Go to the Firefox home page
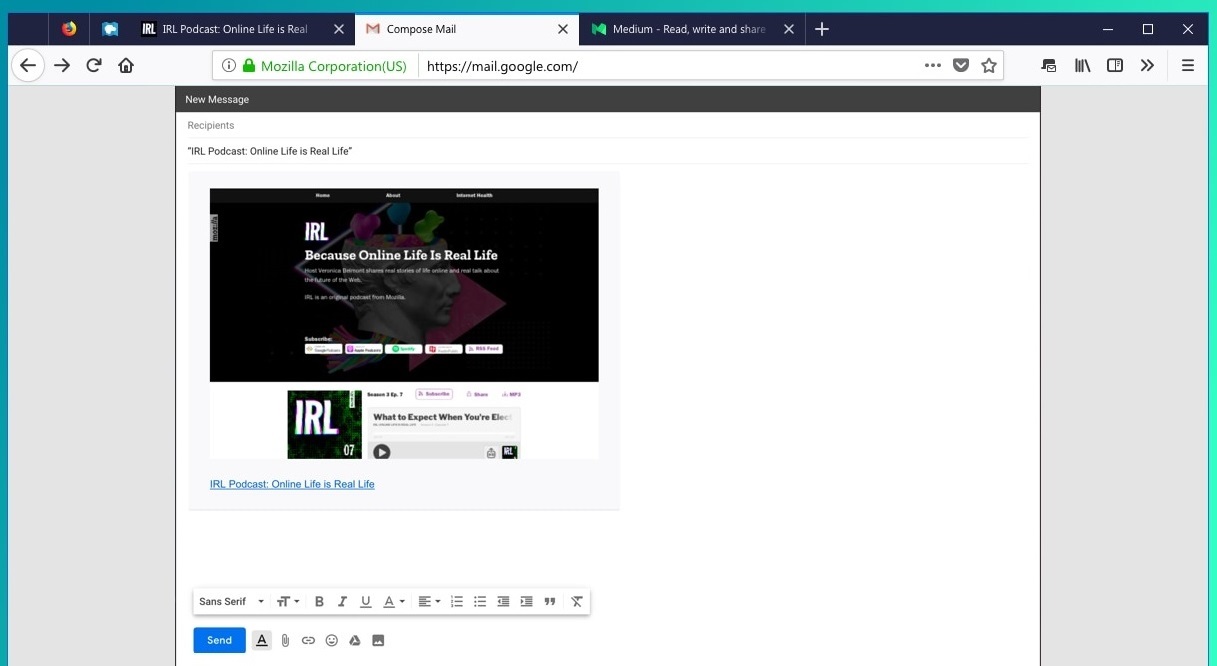Image resolution: width=1217 pixels, height=666 pixels. click(x=126, y=66)
